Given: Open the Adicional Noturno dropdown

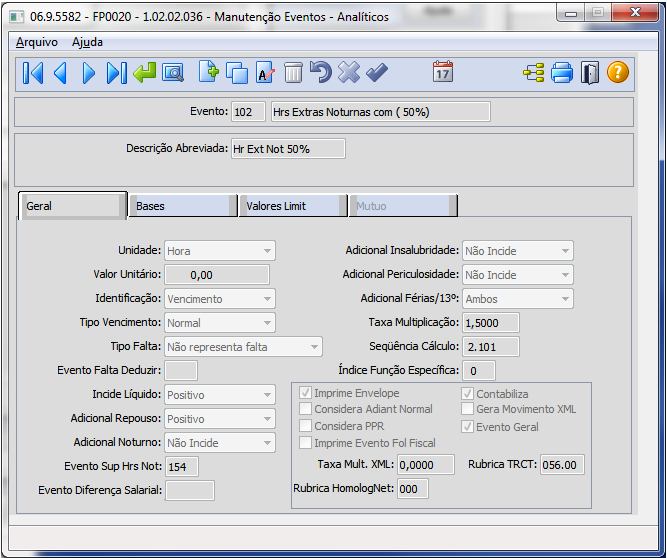Looking at the screenshot, I should click(220, 443).
